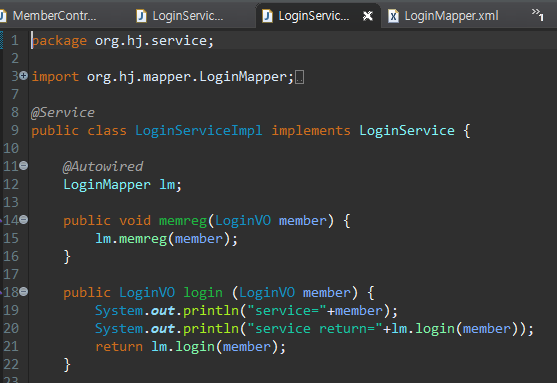Click 'org.hj.mapper.LoginMapper;' import text

pyautogui.click(x=190, y=77)
